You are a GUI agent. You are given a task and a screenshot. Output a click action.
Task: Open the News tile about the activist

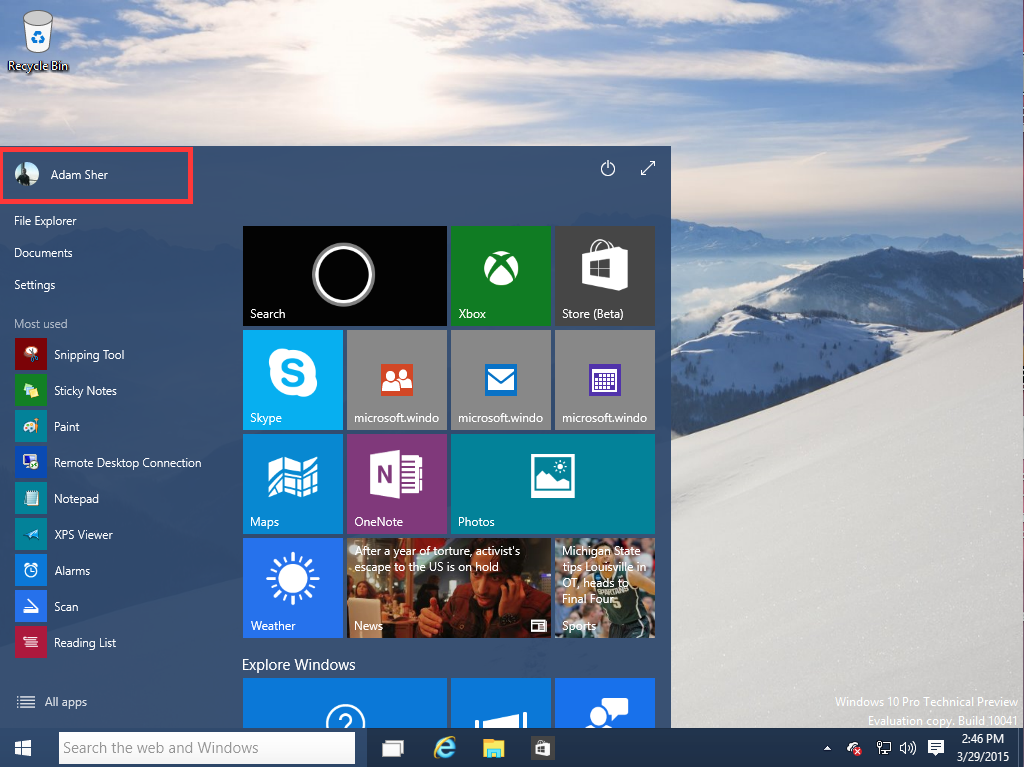click(x=449, y=588)
